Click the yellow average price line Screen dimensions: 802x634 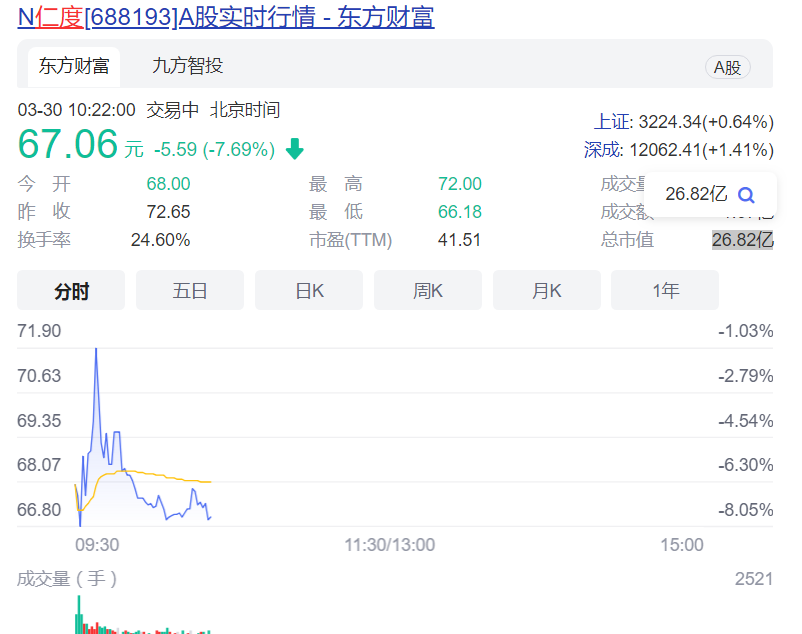click(160, 475)
